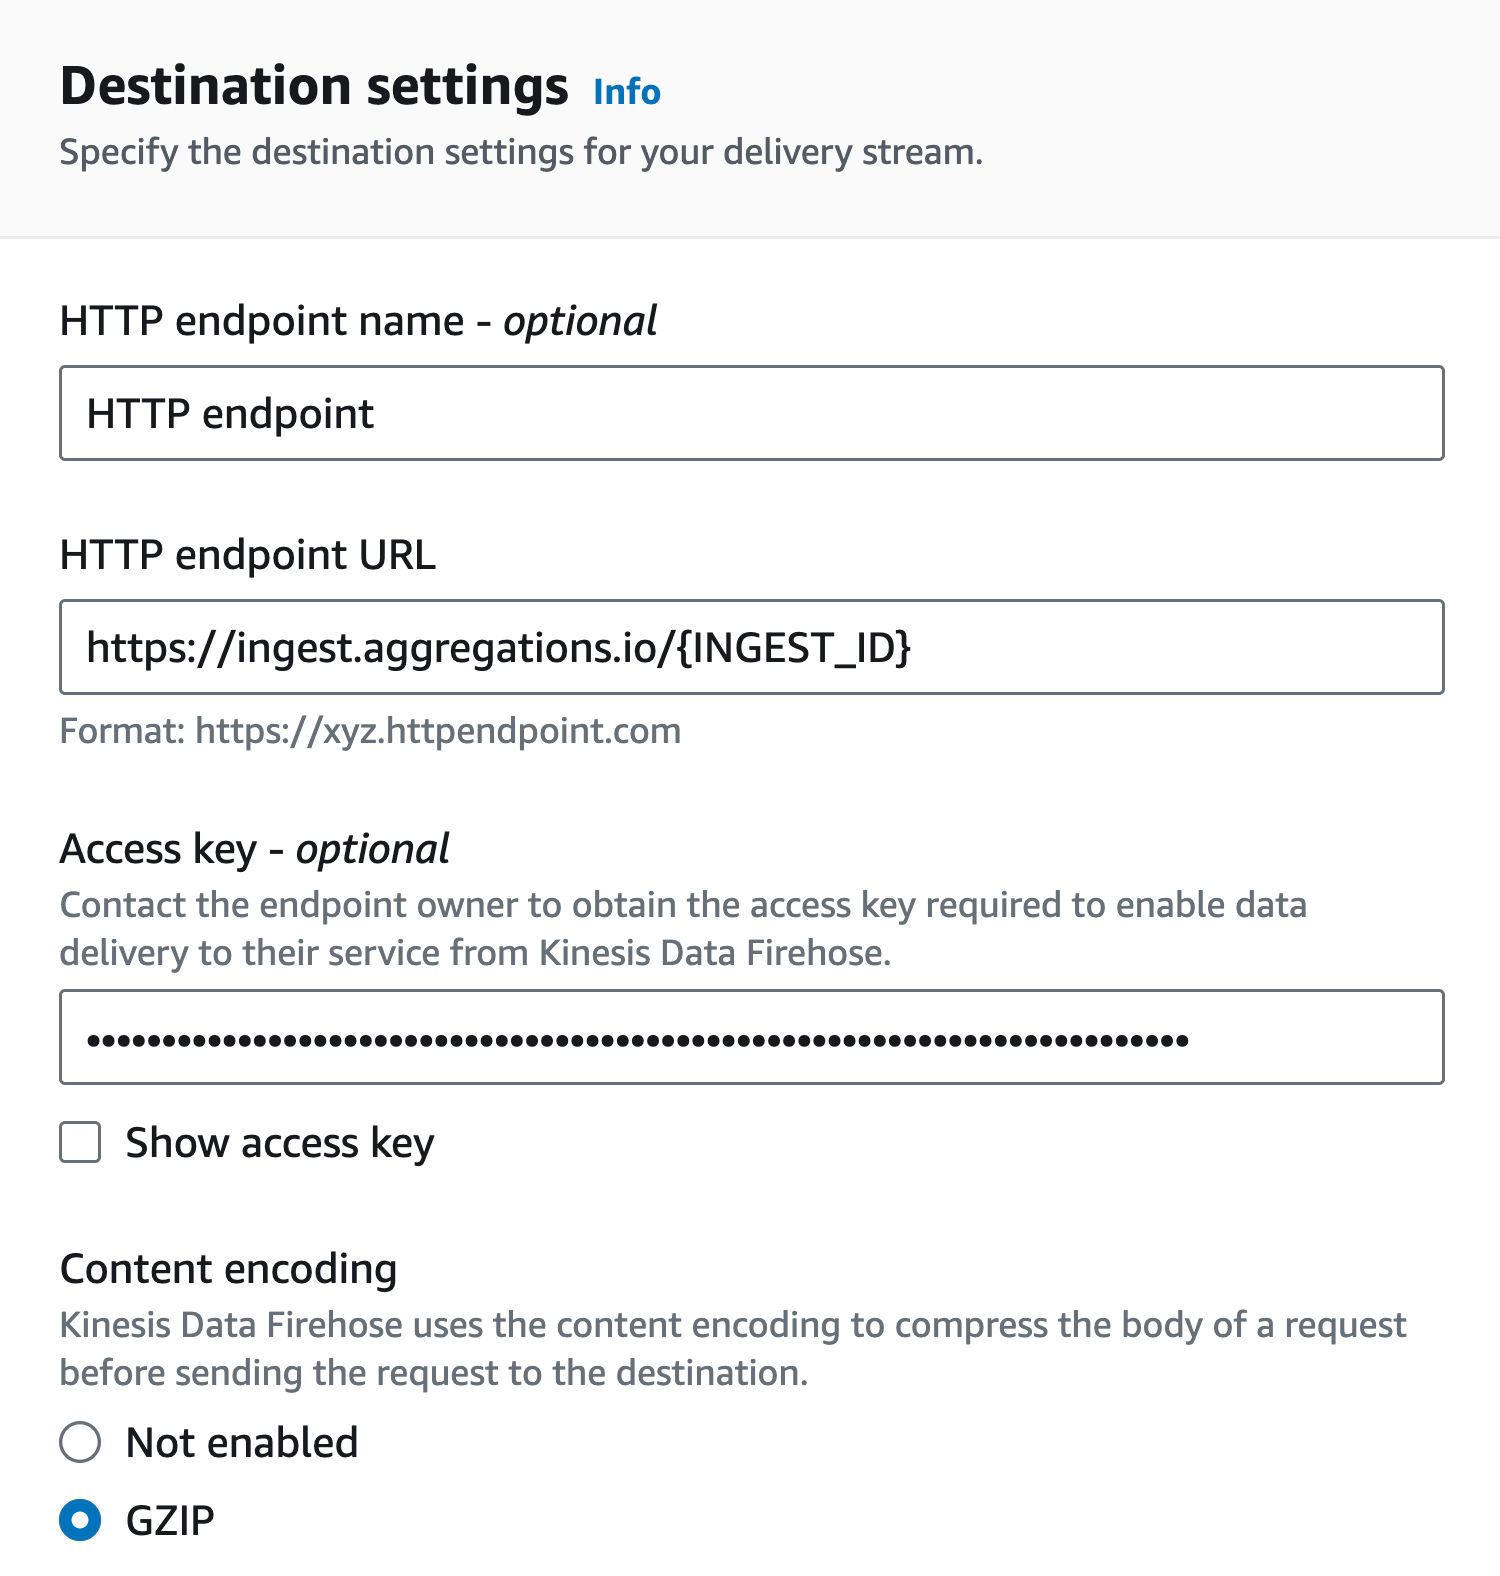
Task: Click the Format hint below the URL field
Action: (370, 731)
